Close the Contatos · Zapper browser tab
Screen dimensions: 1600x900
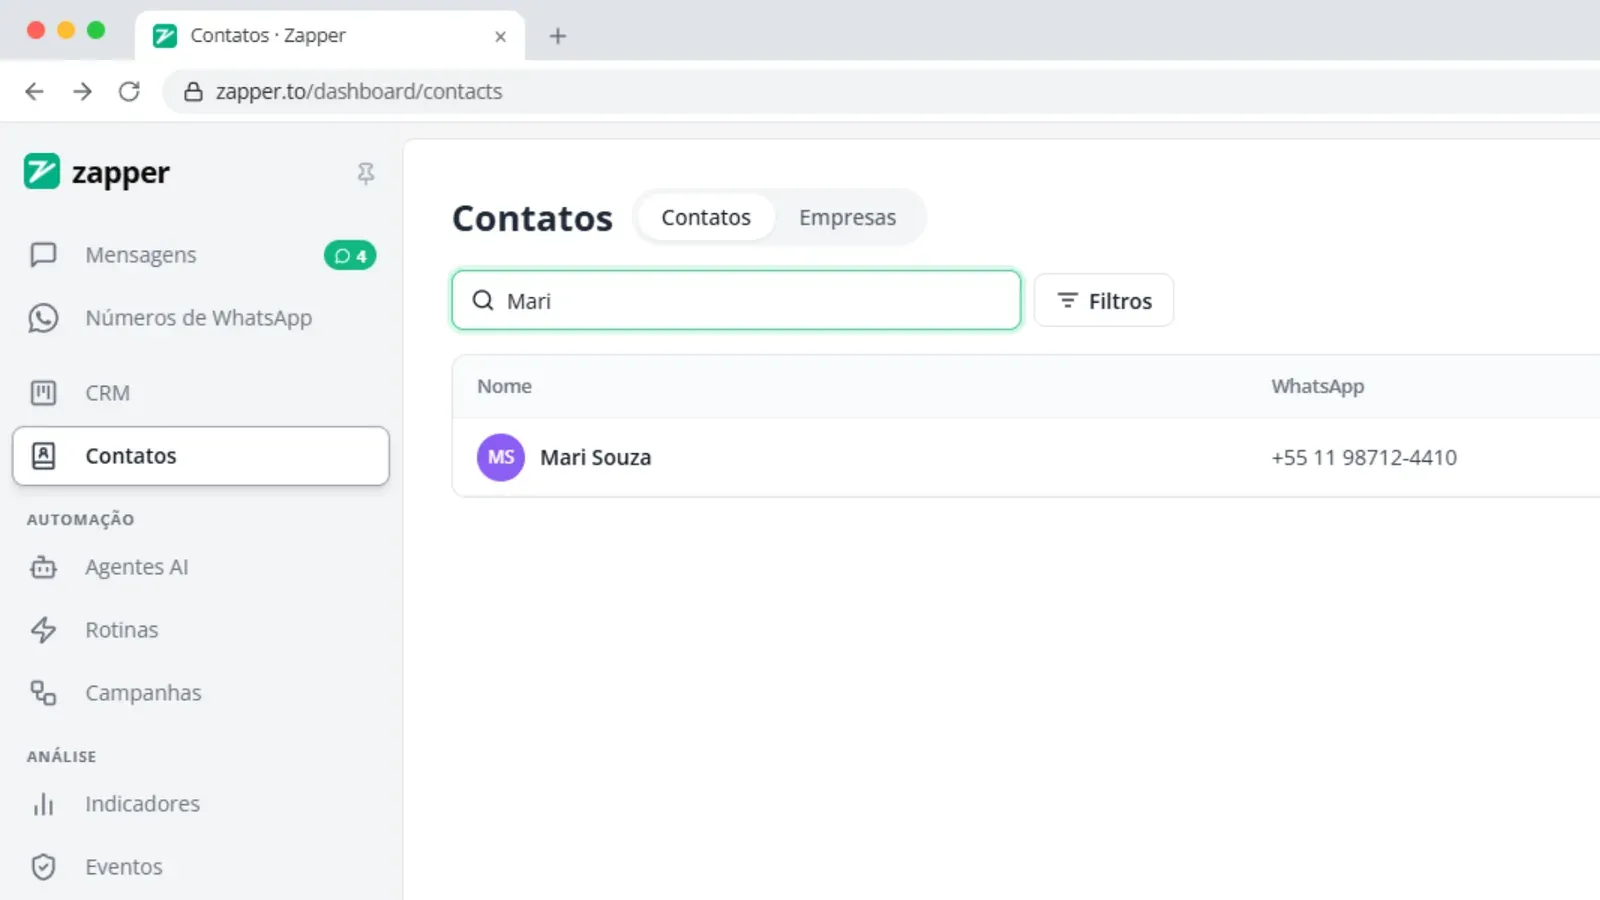click(501, 36)
